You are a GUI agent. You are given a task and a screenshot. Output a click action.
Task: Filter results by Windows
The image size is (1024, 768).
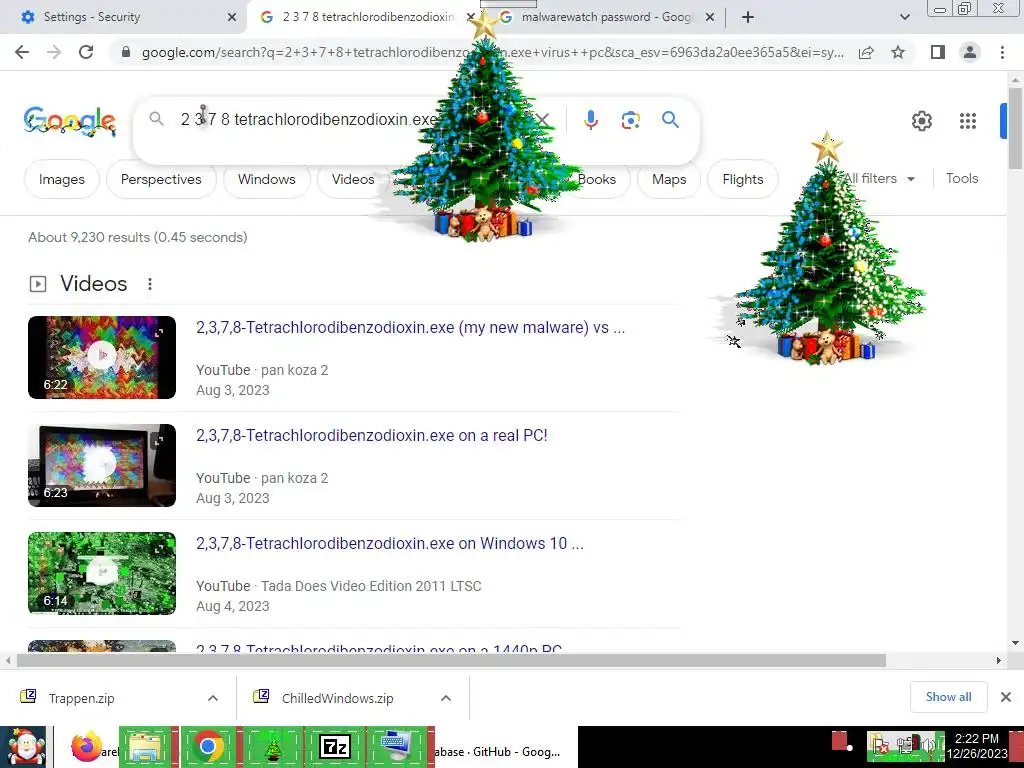[266, 179]
